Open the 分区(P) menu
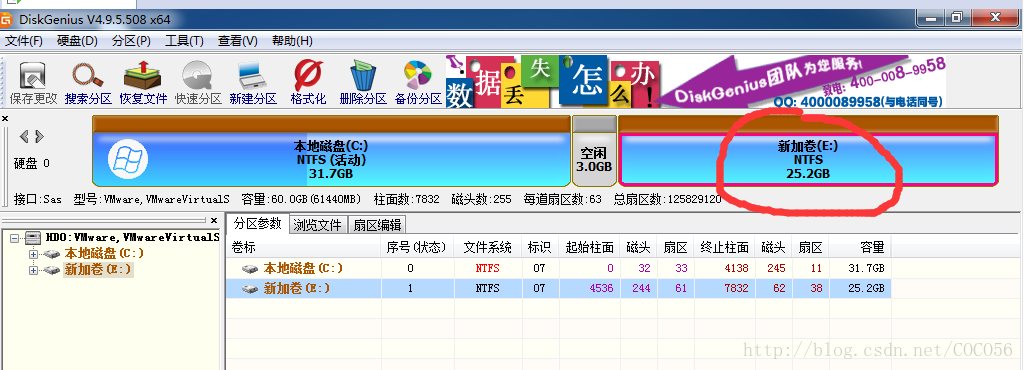The width and height of the screenshot is (1024, 370). [131, 41]
